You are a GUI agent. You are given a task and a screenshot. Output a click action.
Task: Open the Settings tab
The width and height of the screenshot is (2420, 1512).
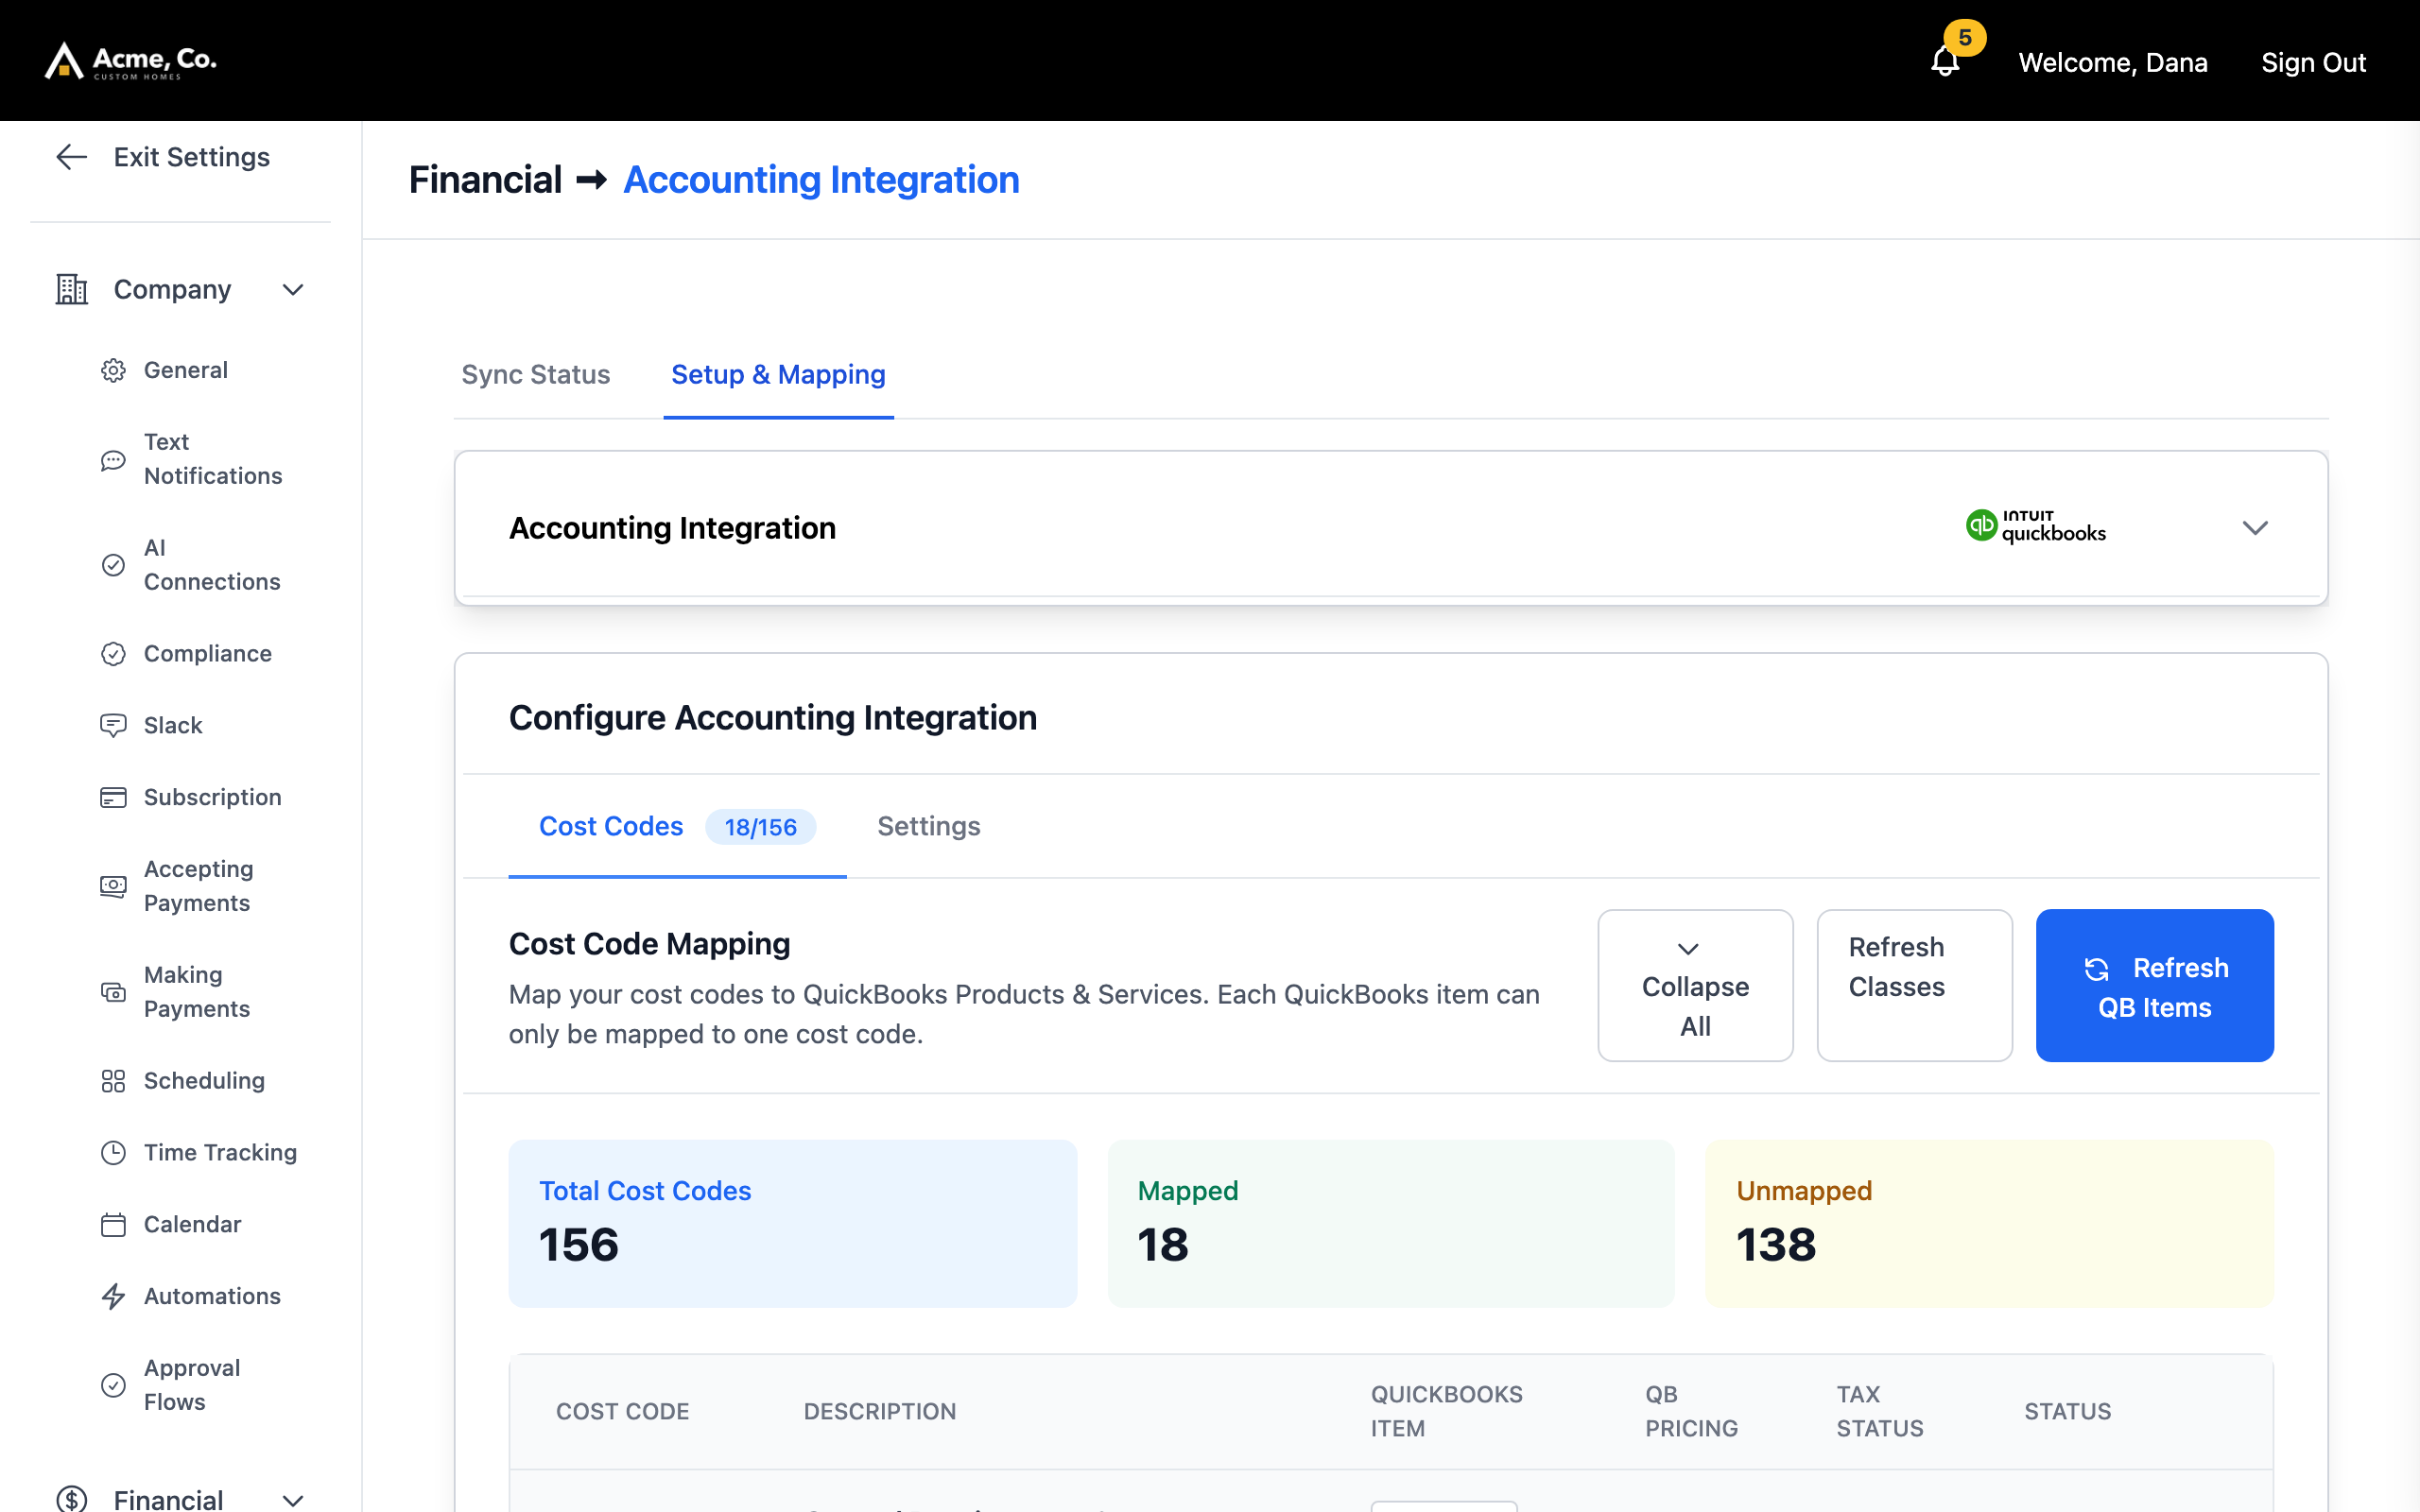coord(928,827)
